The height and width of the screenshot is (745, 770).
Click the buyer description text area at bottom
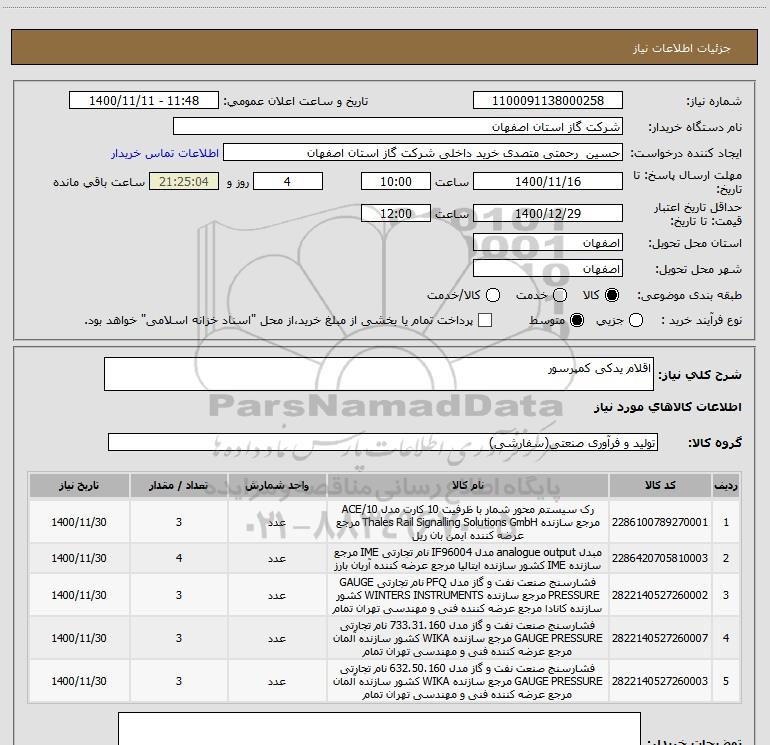[x=379, y=729]
